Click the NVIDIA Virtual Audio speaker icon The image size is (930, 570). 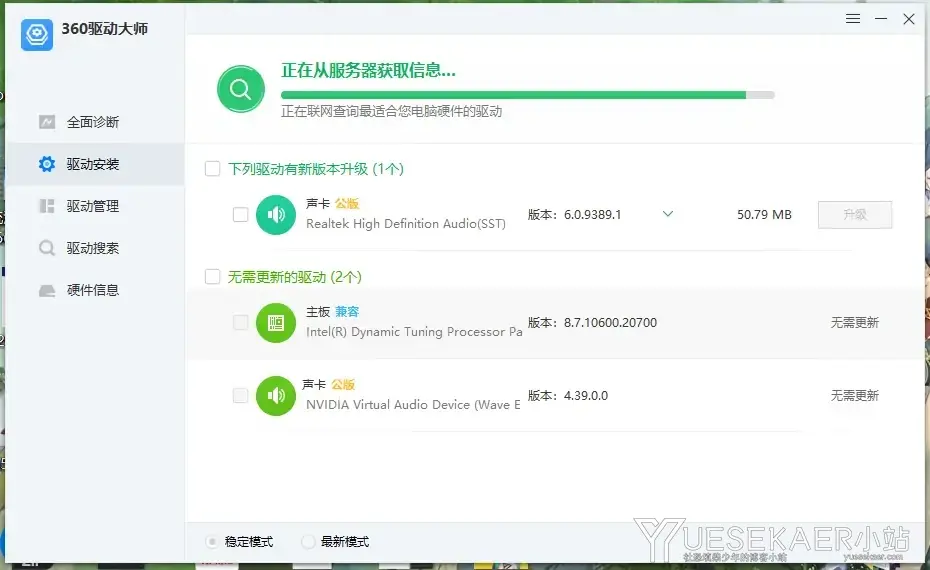tap(276, 396)
